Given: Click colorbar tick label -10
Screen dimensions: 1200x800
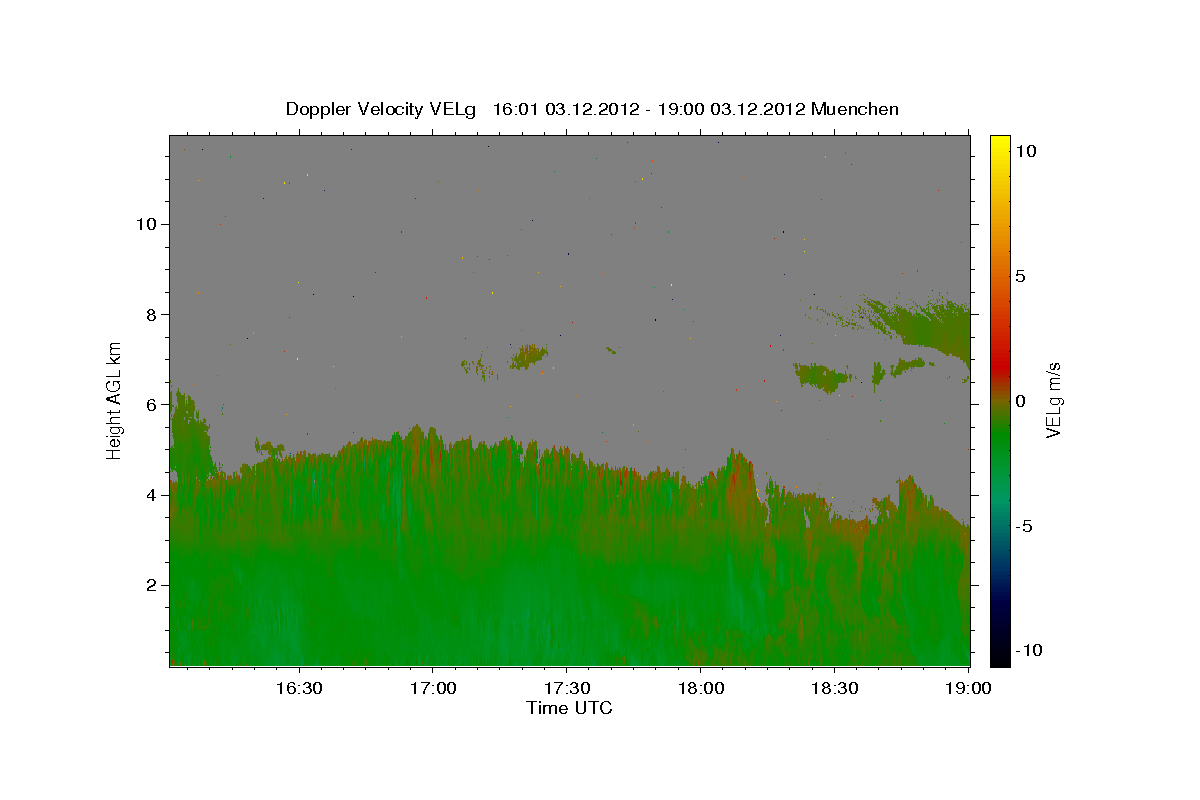Looking at the screenshot, I should 1028,651.
